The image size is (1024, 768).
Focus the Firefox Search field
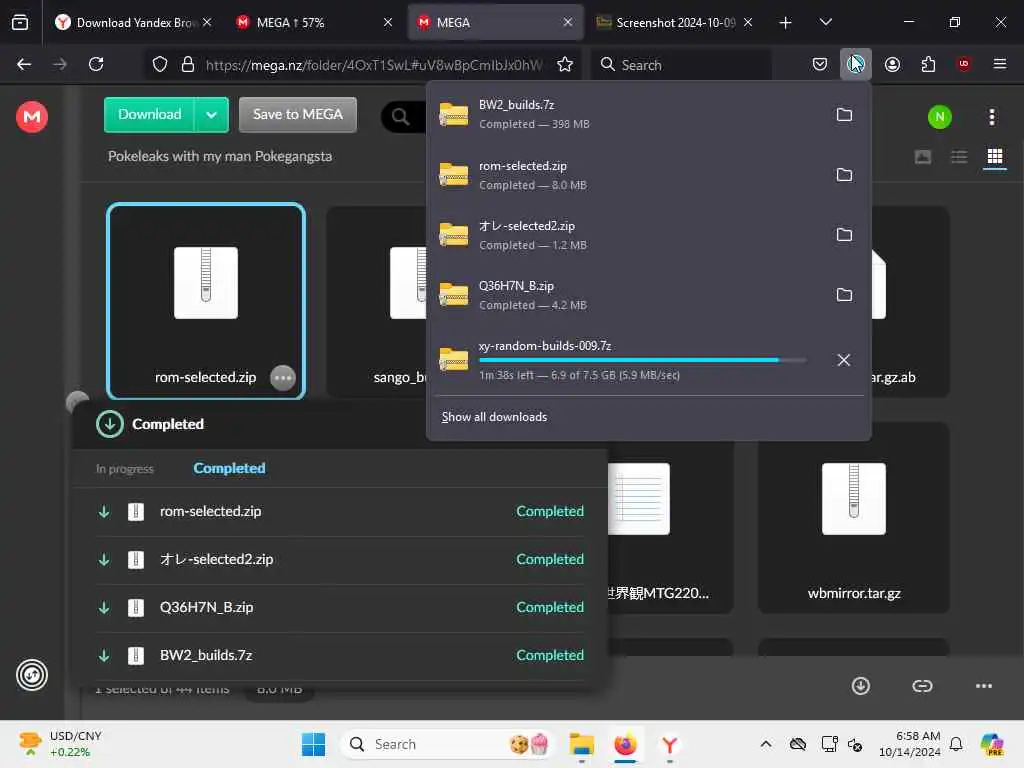click(x=681, y=64)
